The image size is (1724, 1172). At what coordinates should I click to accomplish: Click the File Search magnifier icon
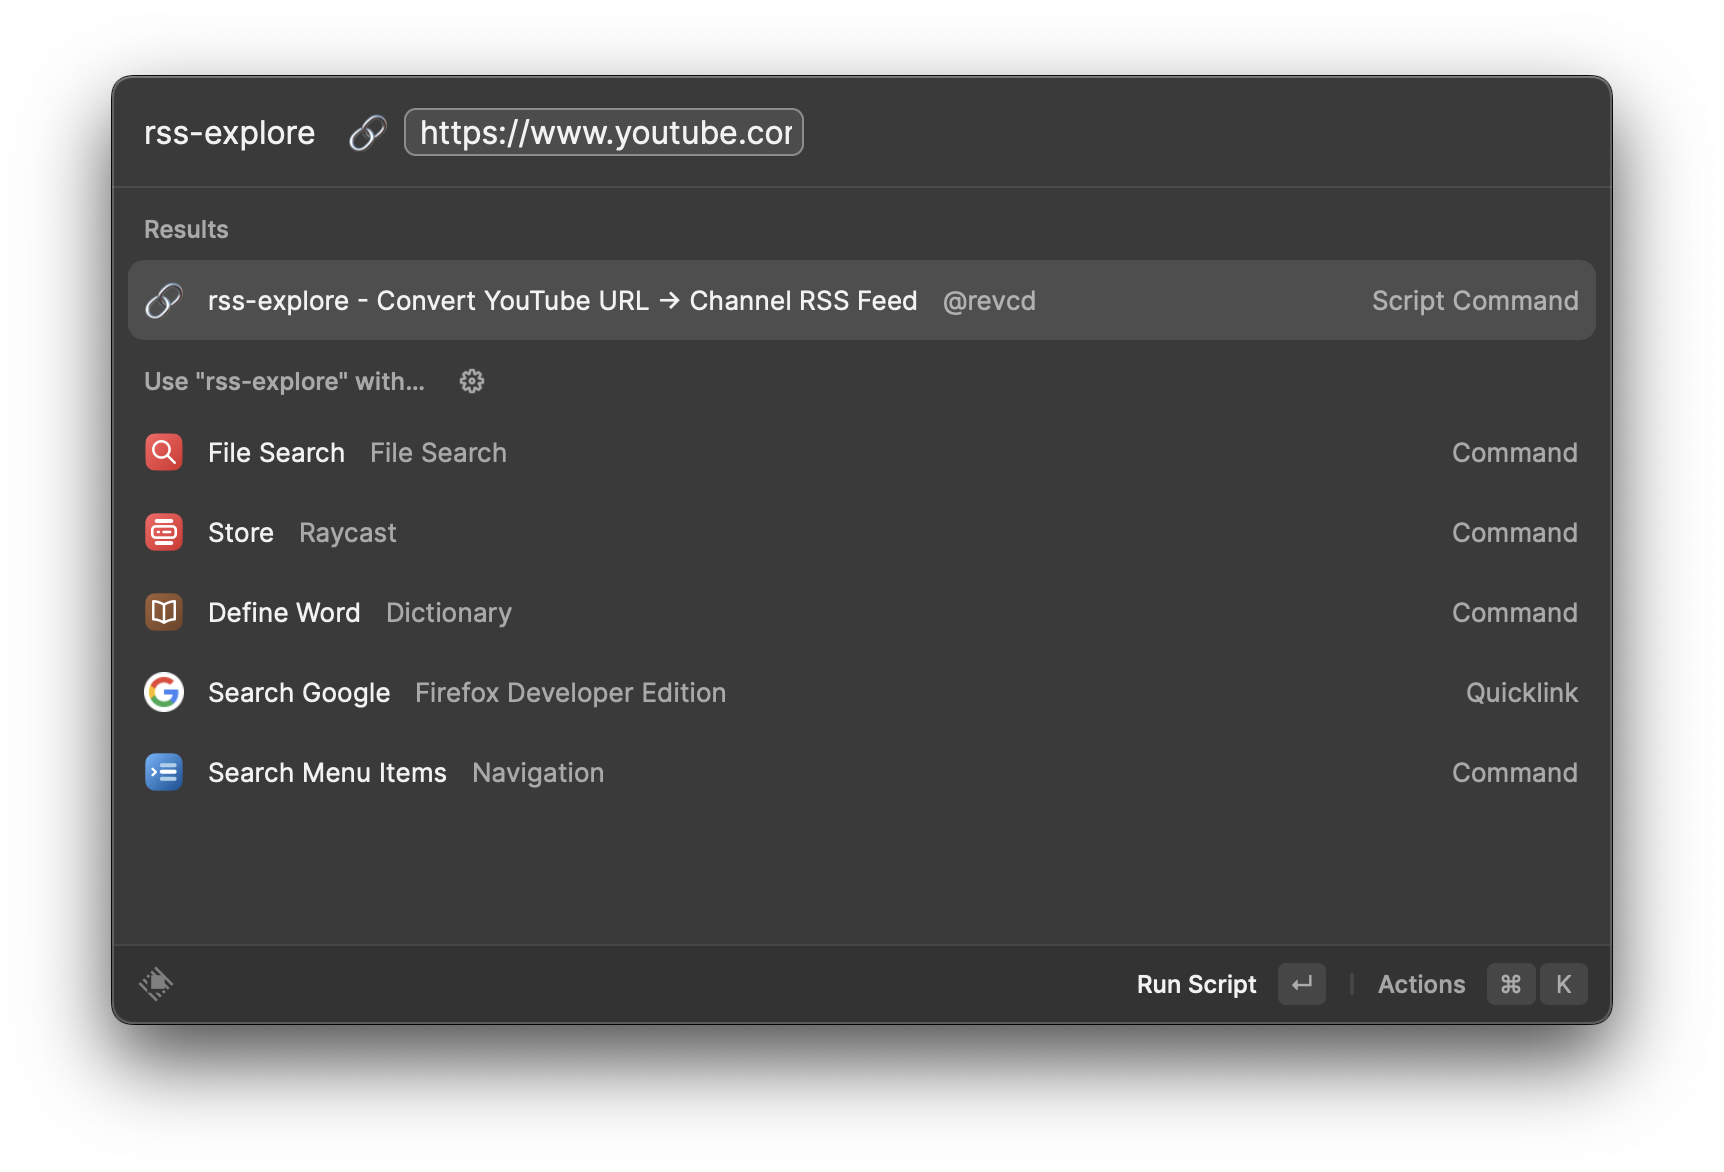164,452
